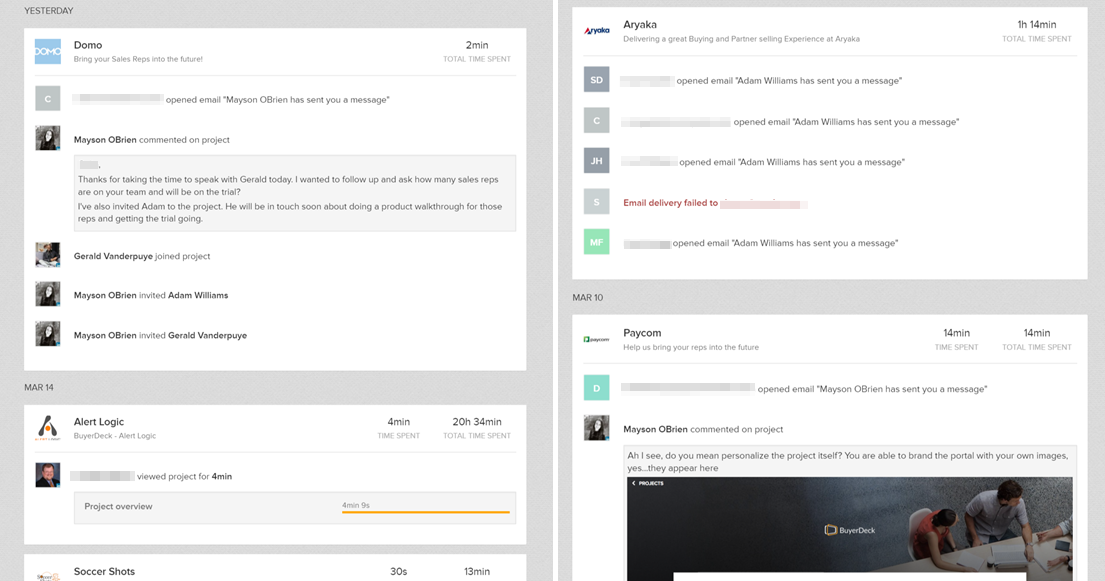Open the Soccer Shots project title

(104, 571)
